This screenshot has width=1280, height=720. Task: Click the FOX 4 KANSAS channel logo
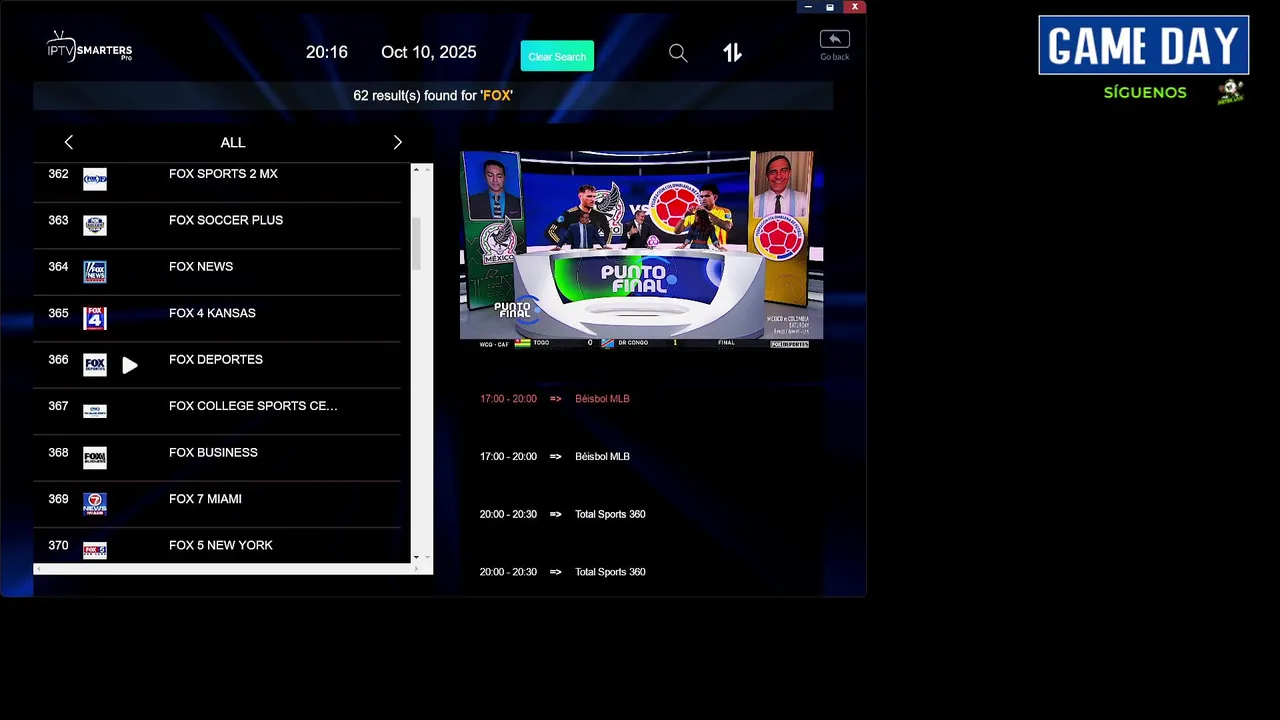(95, 318)
